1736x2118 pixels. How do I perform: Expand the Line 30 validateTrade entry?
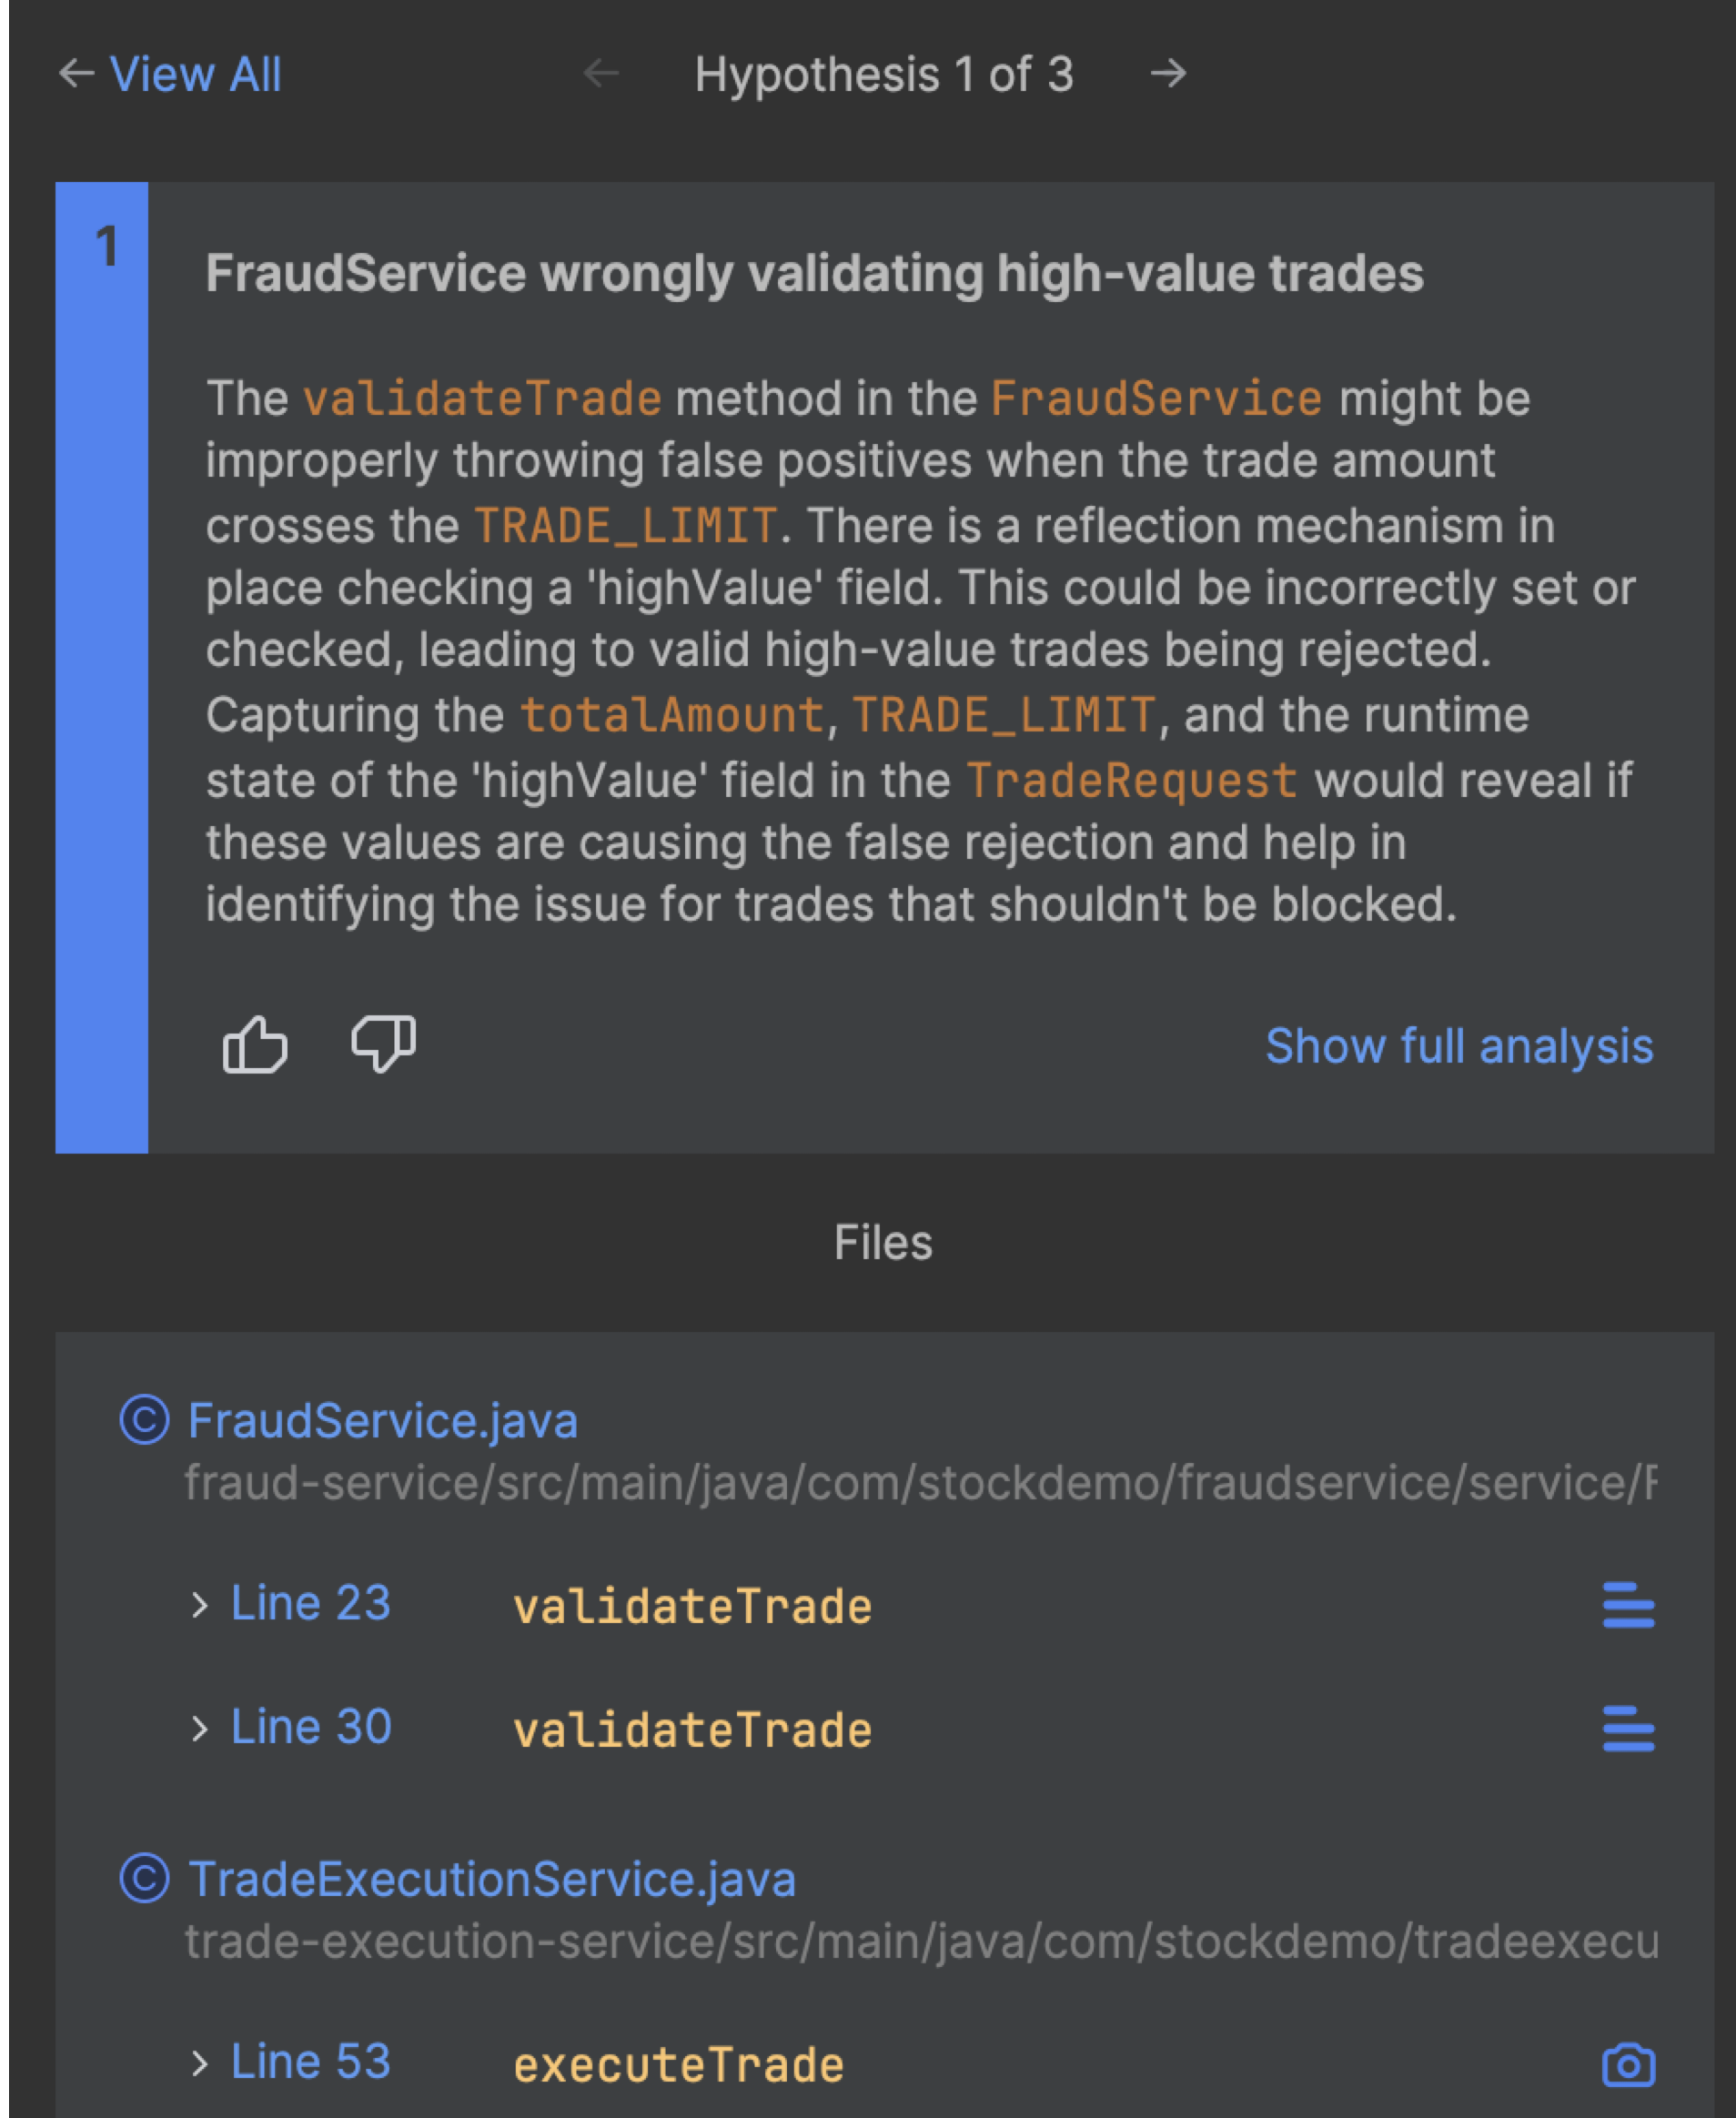(199, 1729)
